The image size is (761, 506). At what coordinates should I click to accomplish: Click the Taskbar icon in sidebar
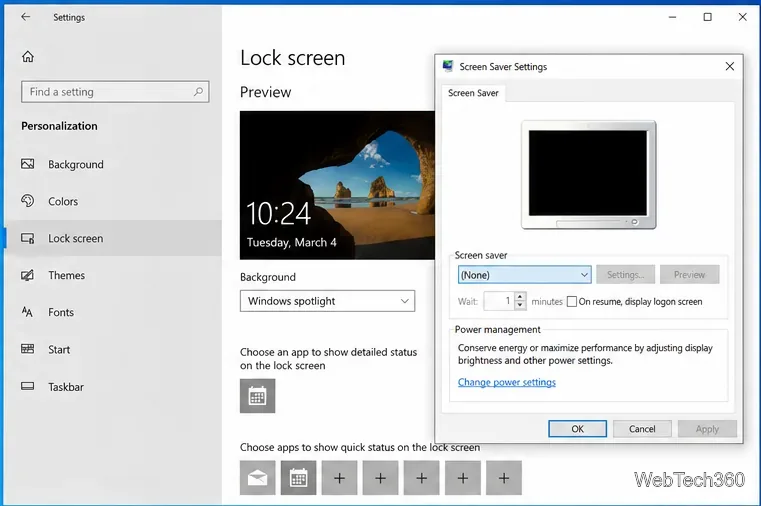(x=28, y=386)
